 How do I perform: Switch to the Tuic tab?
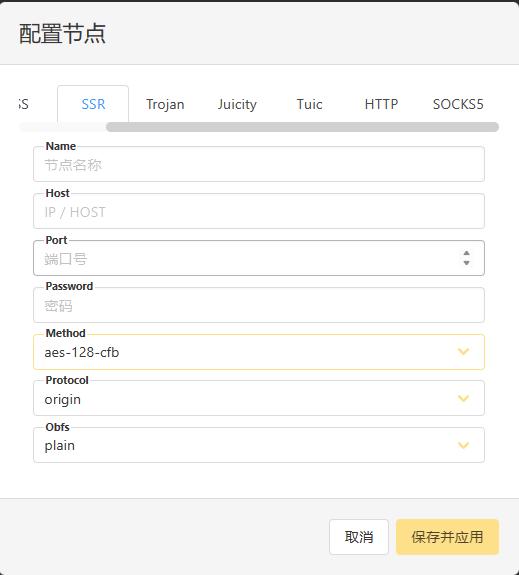pyautogui.click(x=309, y=104)
